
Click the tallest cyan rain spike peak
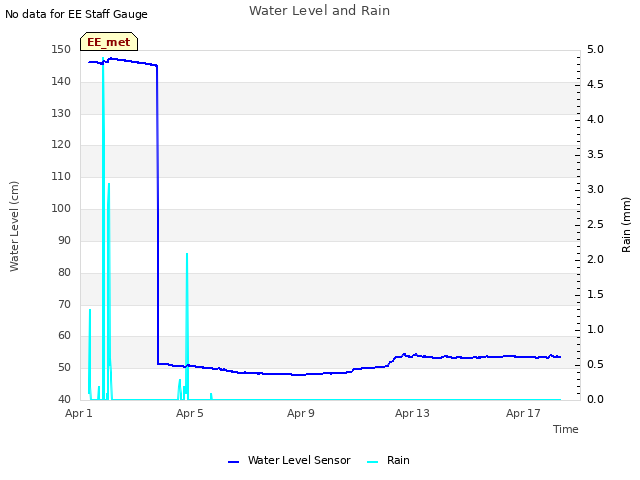point(103,59)
